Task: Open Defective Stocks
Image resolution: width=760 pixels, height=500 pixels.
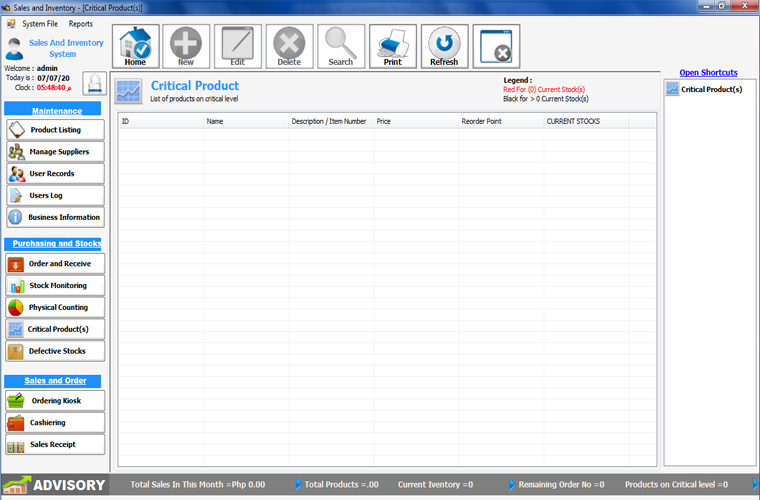Action: click(x=55, y=351)
